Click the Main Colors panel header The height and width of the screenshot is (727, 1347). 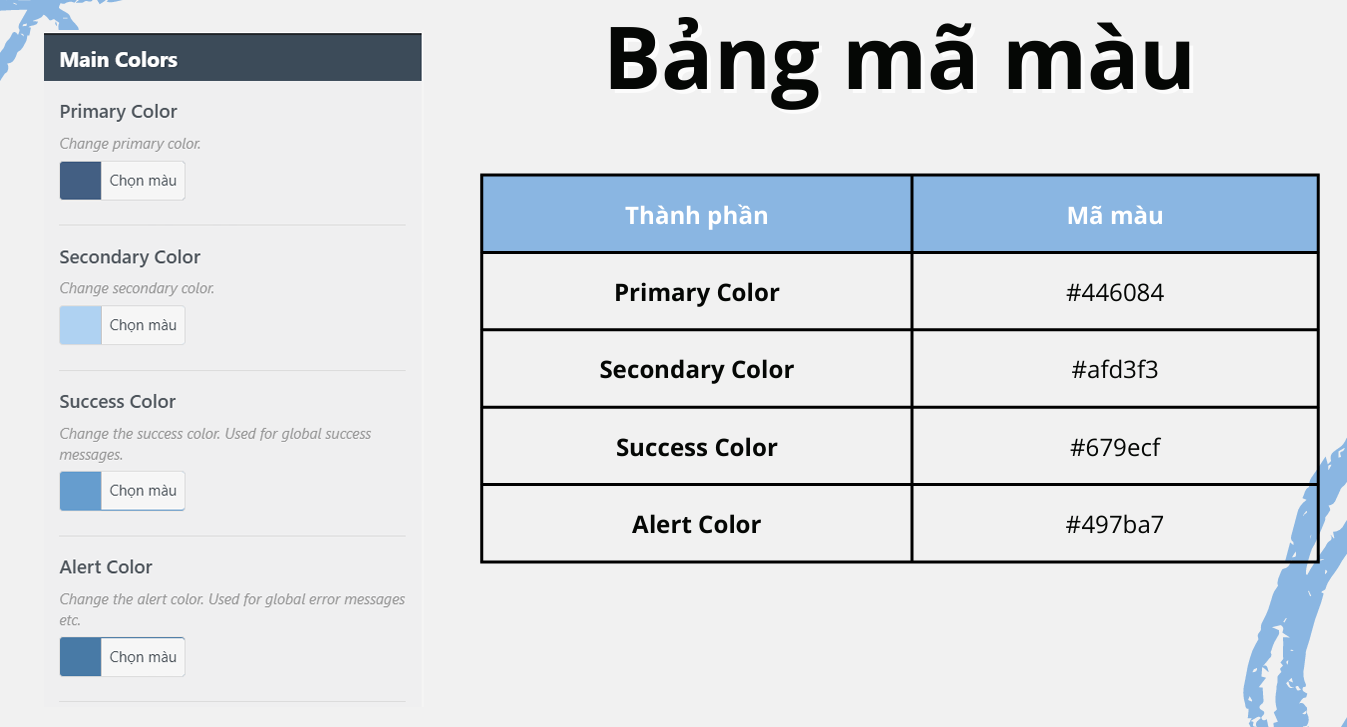coord(232,59)
